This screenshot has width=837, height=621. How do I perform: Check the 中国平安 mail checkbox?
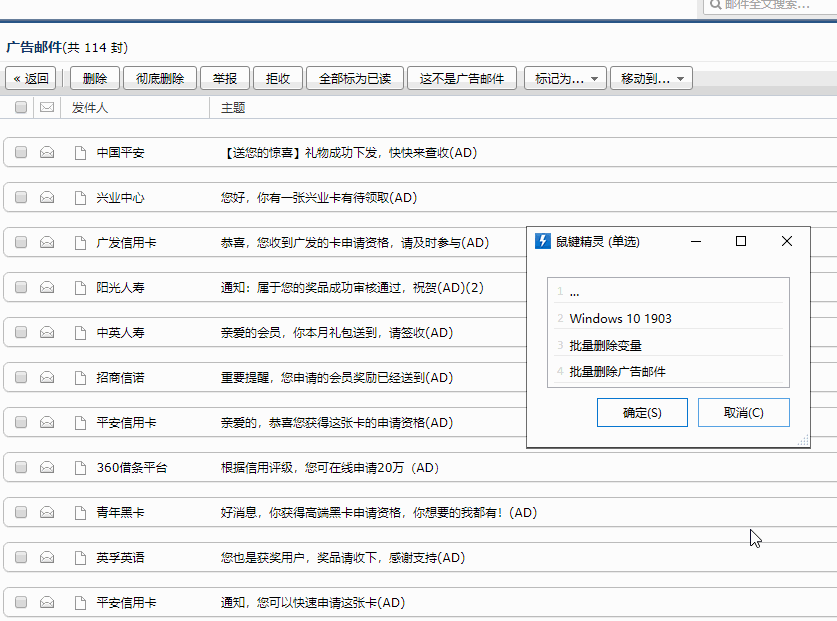click(x=21, y=153)
